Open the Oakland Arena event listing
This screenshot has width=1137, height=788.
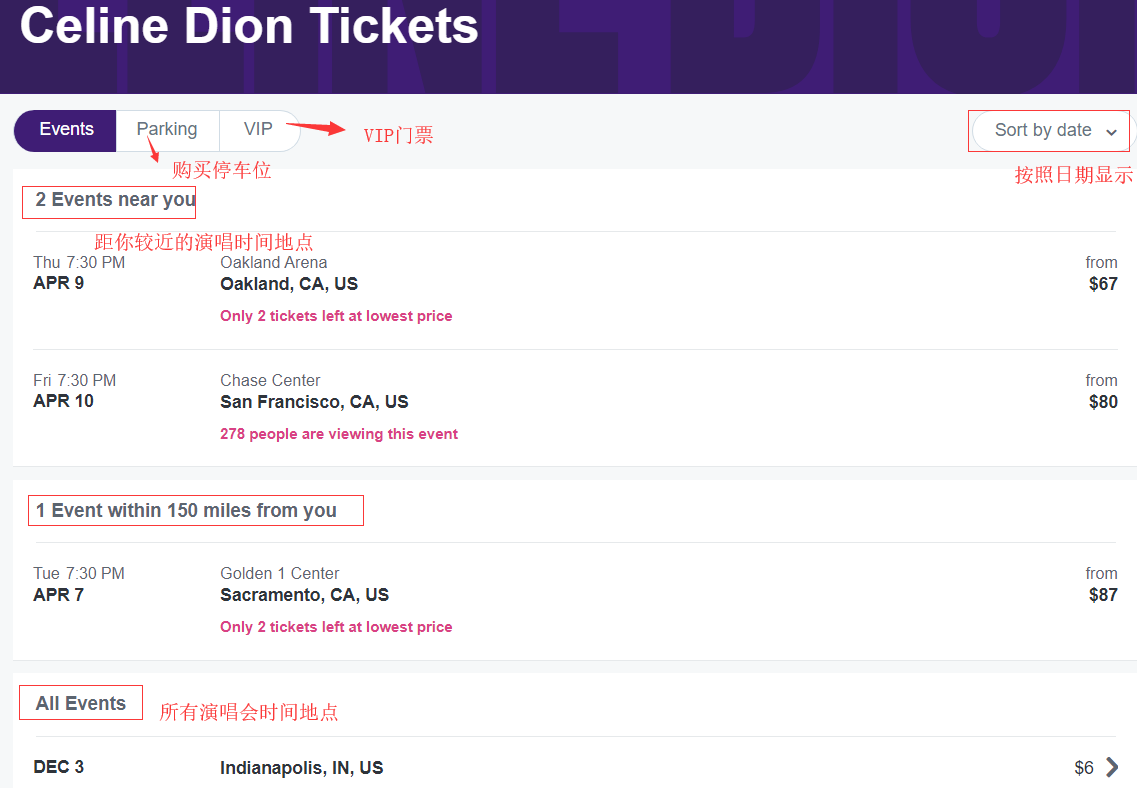[273, 263]
